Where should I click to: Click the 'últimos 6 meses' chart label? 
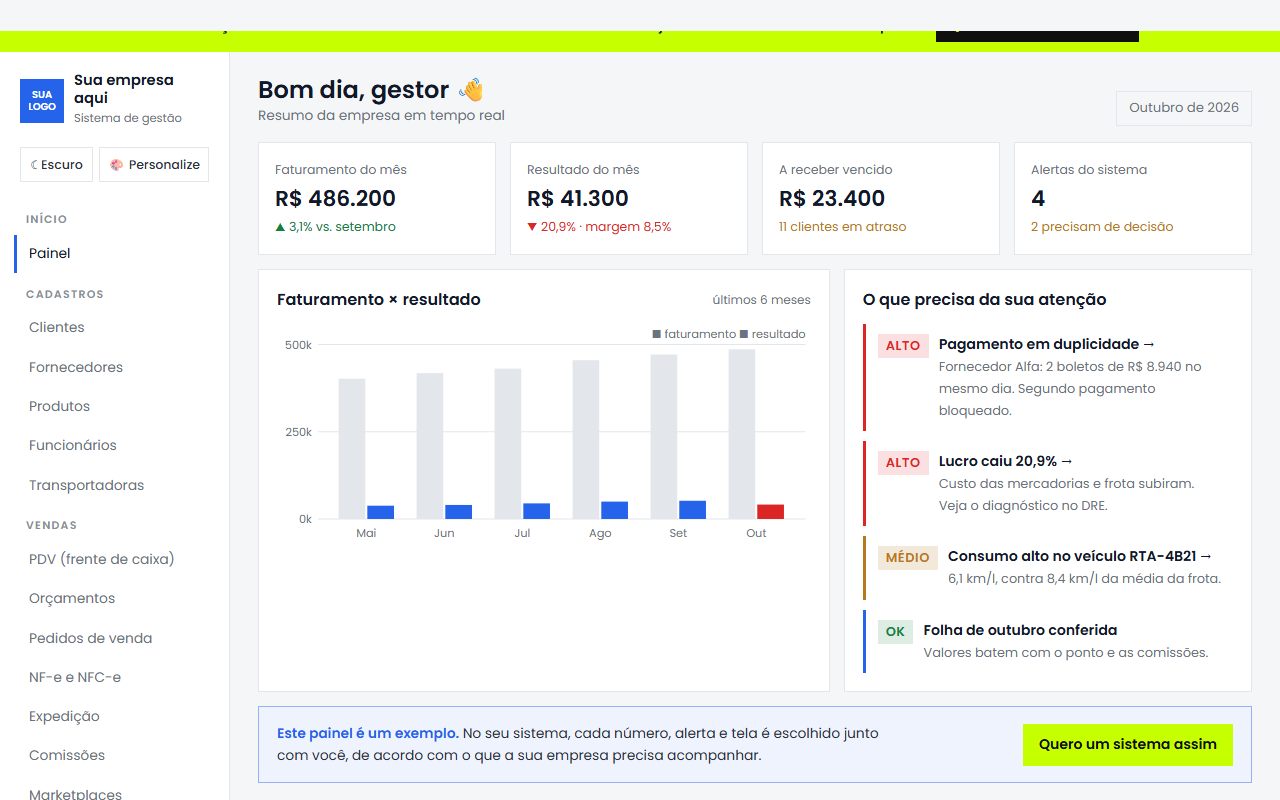coord(762,300)
